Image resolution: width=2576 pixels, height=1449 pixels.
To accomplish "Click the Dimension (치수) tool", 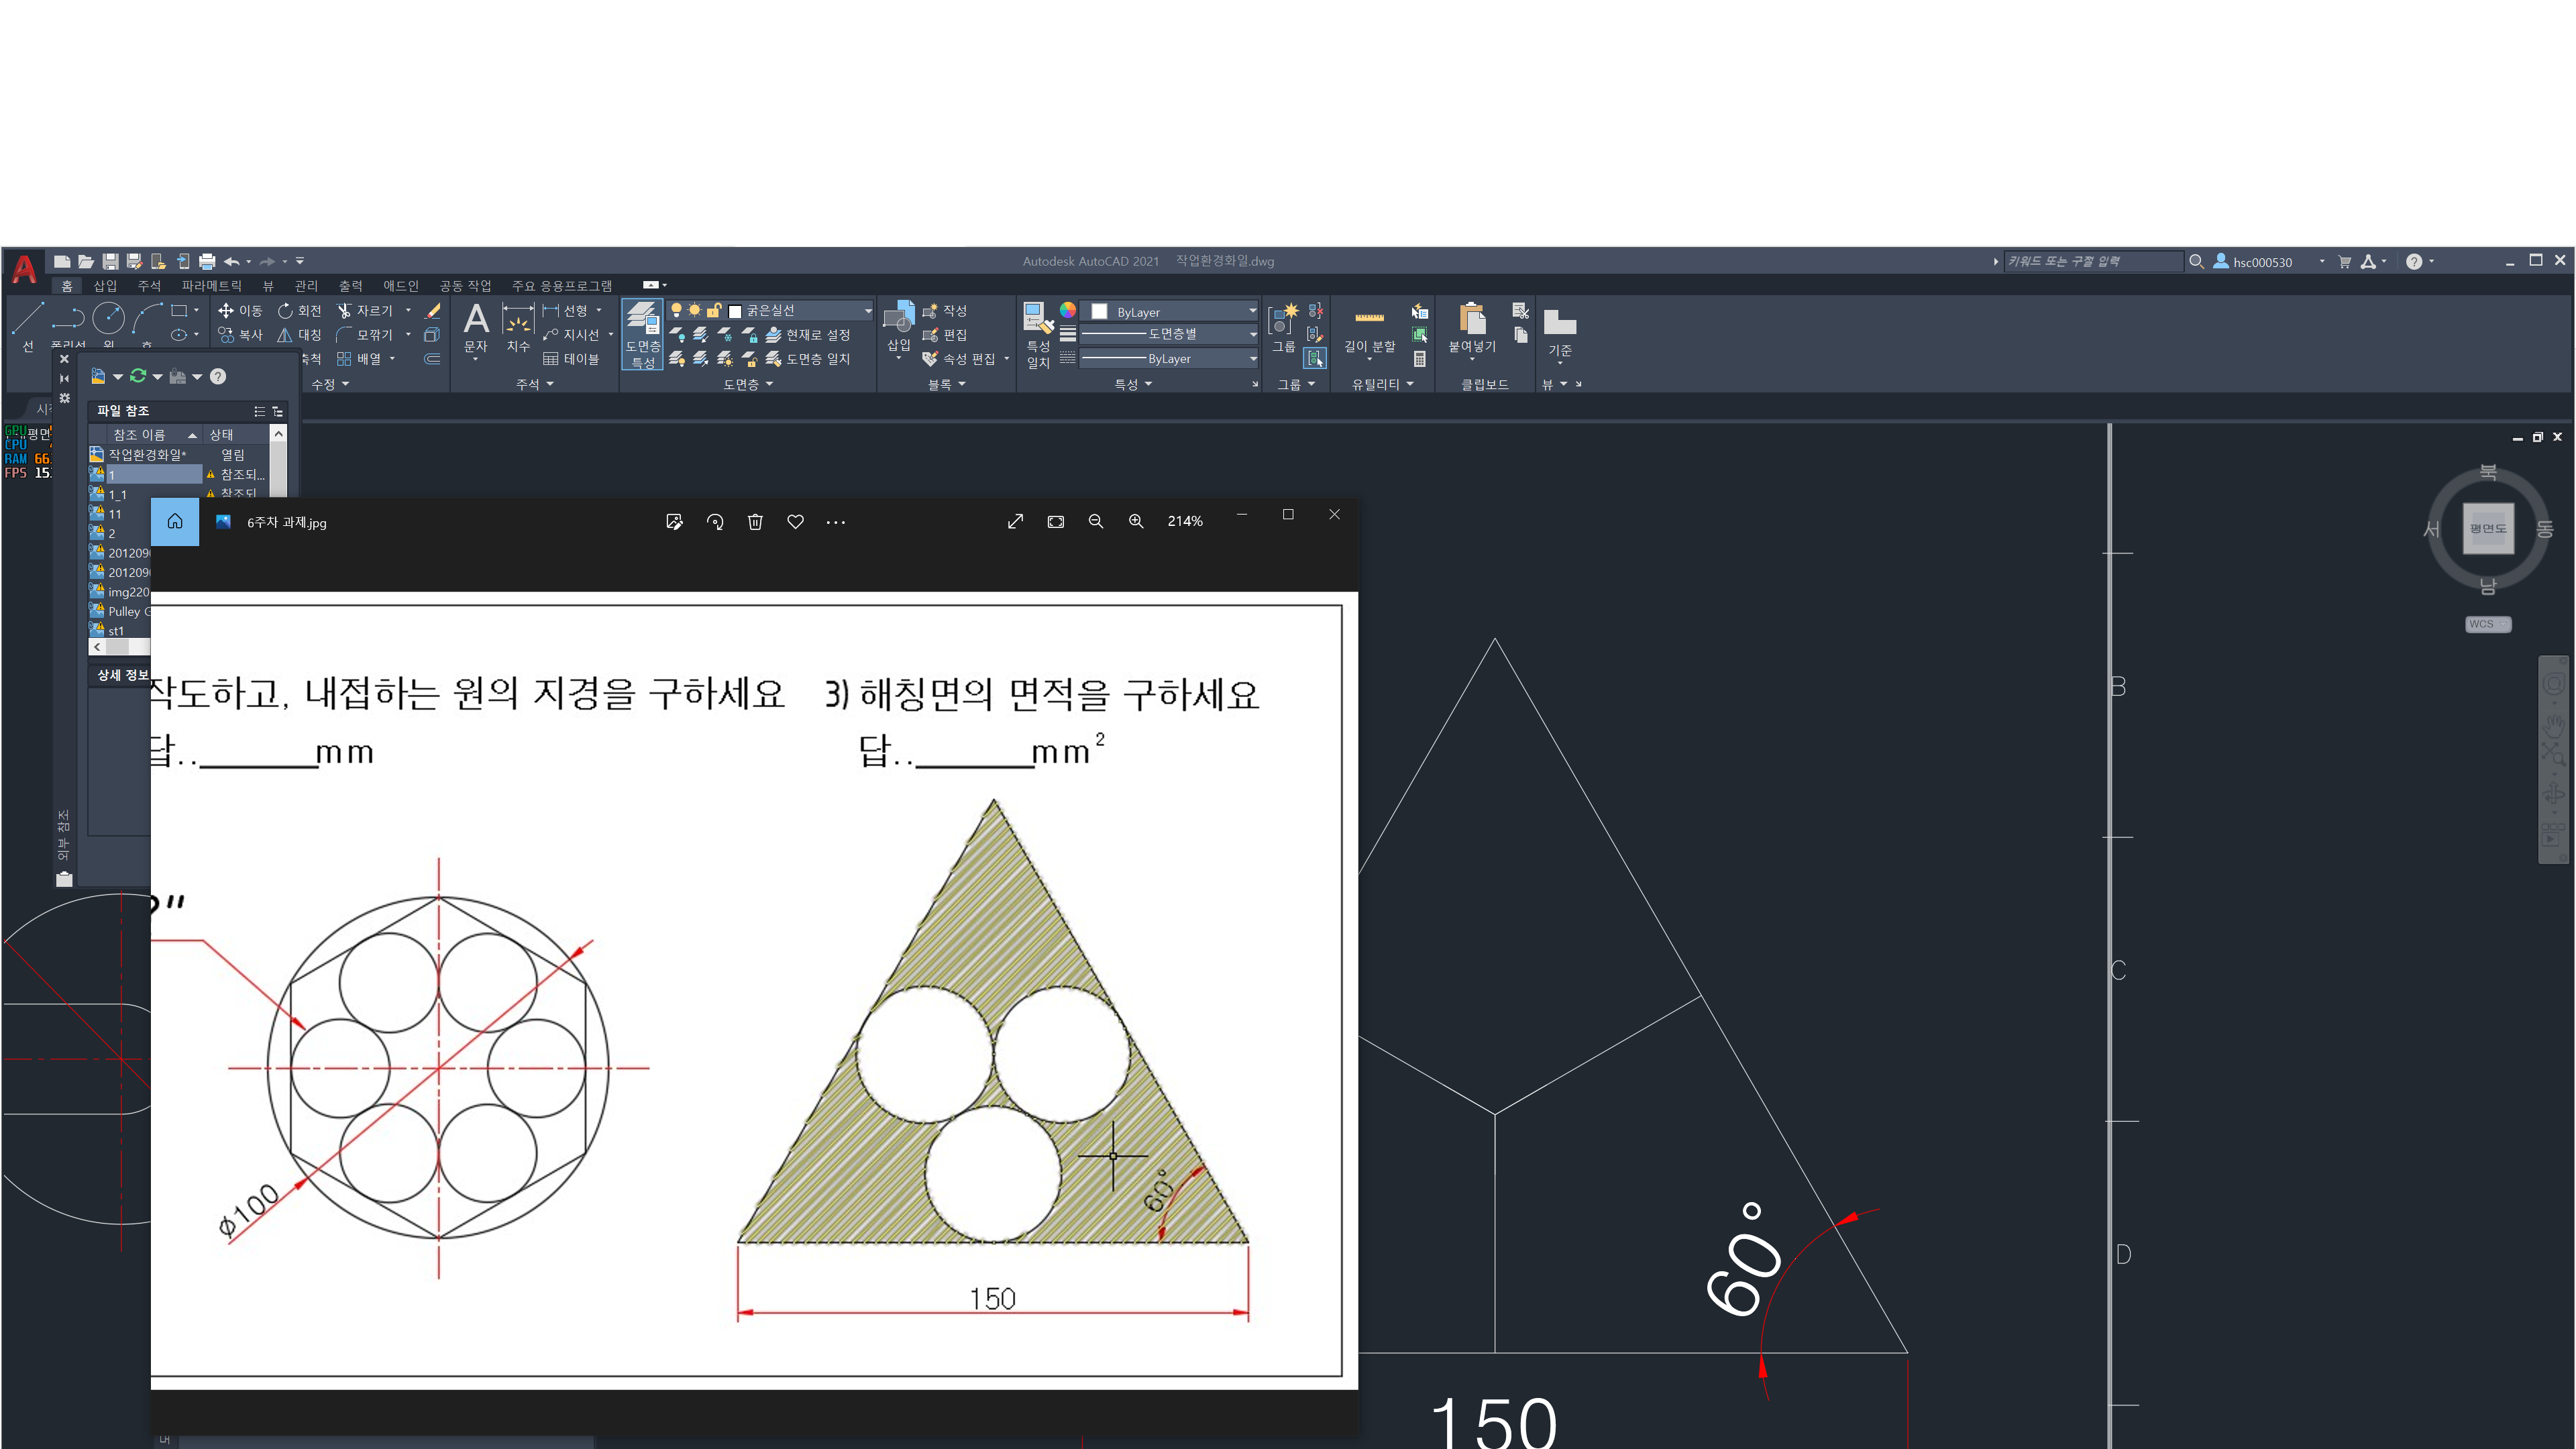I will tap(518, 328).
